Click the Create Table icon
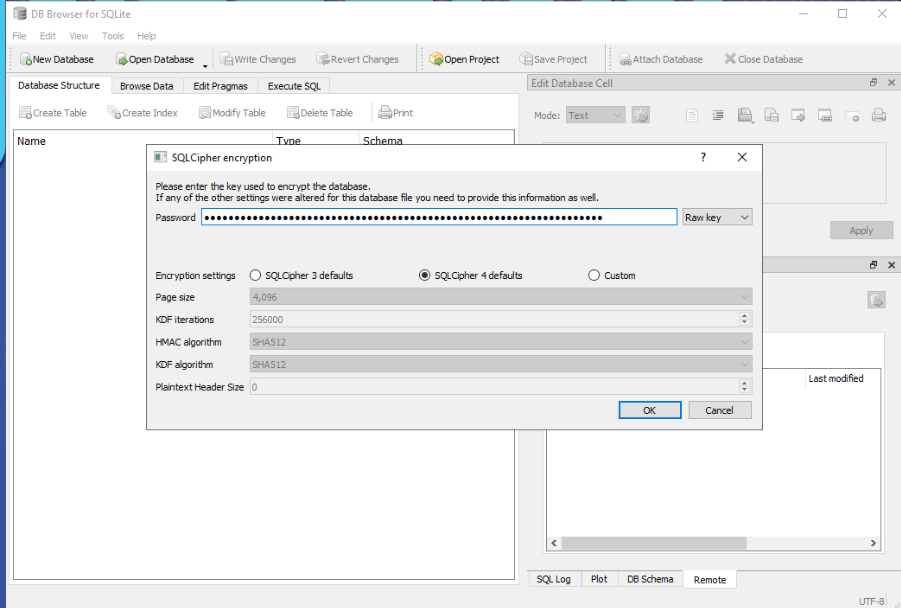 pyautogui.click(x=26, y=113)
